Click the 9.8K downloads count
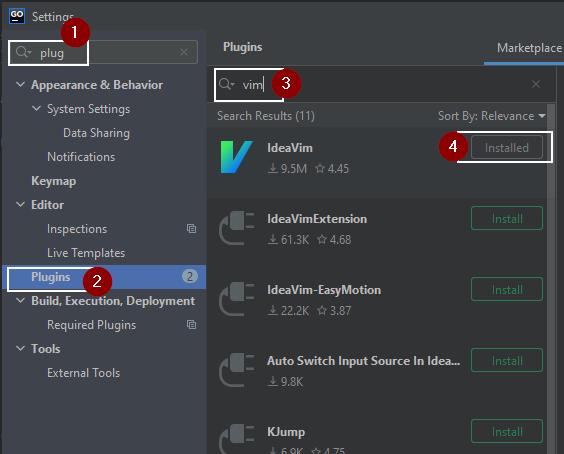This screenshot has height=454, width=564. [x=286, y=381]
